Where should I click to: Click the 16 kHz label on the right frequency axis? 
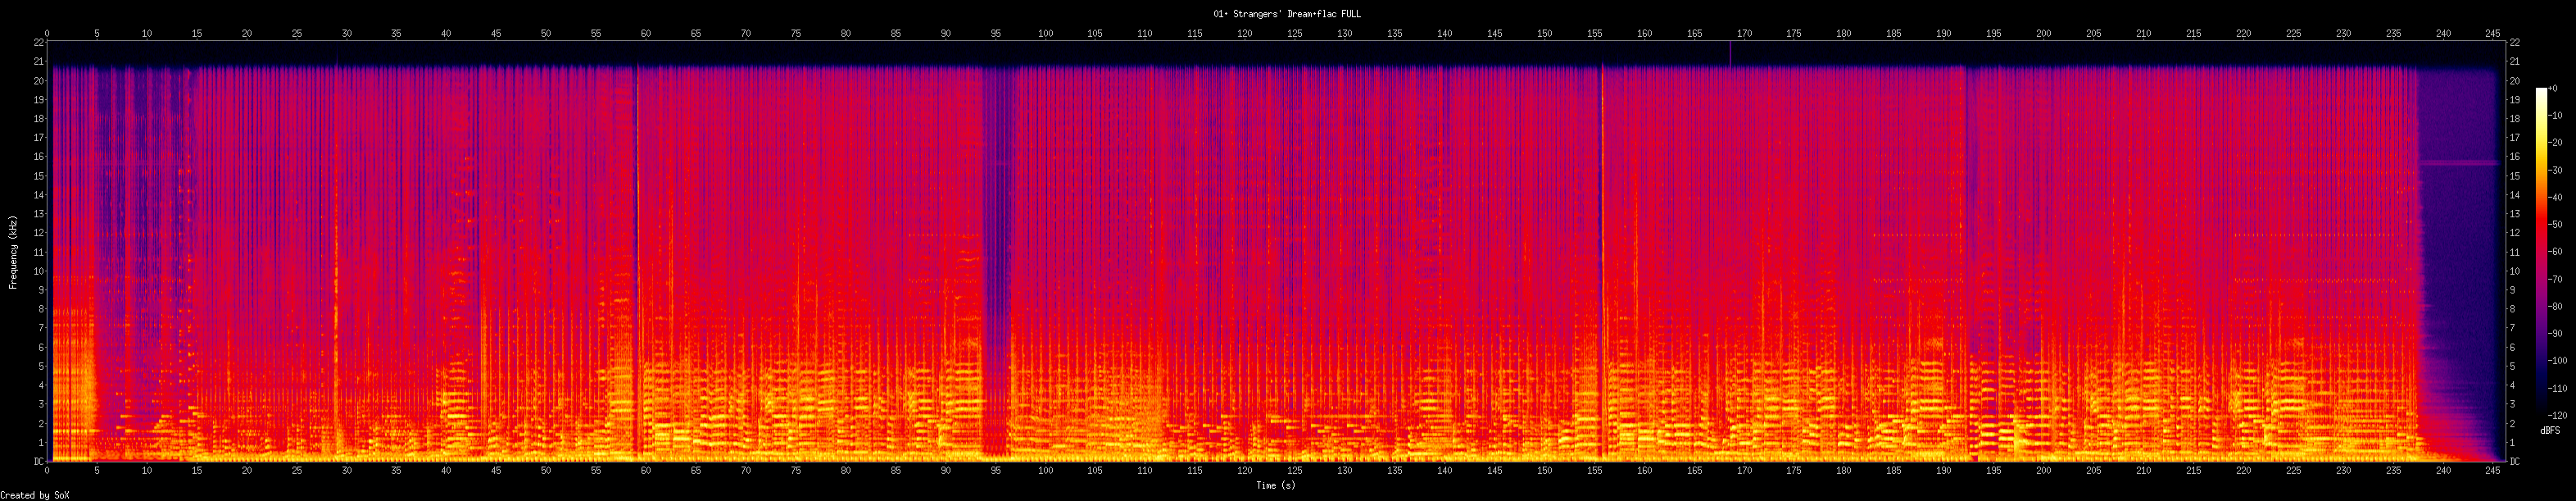[2513, 157]
